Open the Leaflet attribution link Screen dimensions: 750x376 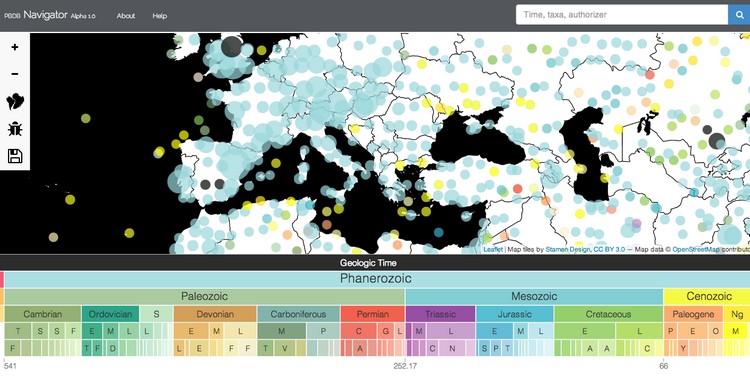click(x=493, y=249)
